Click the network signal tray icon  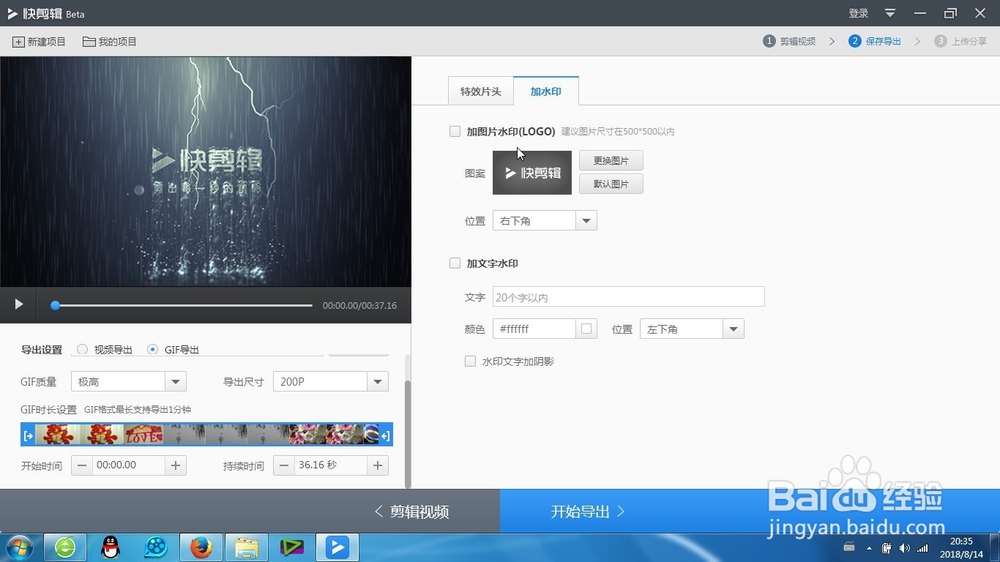click(x=923, y=548)
